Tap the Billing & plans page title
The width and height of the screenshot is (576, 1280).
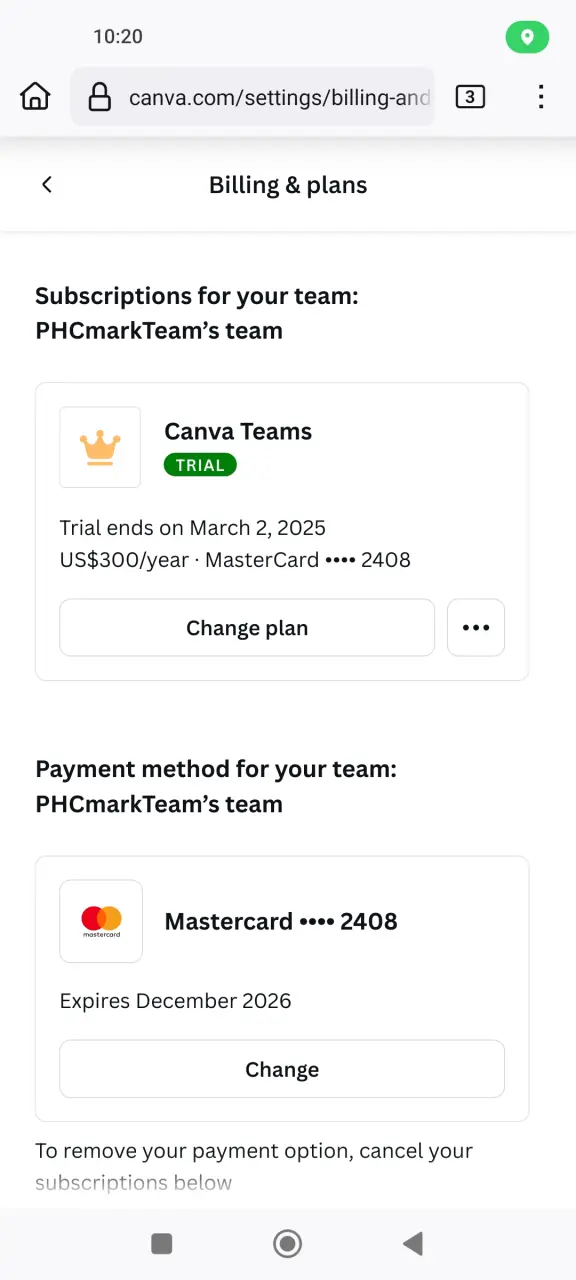click(x=288, y=185)
